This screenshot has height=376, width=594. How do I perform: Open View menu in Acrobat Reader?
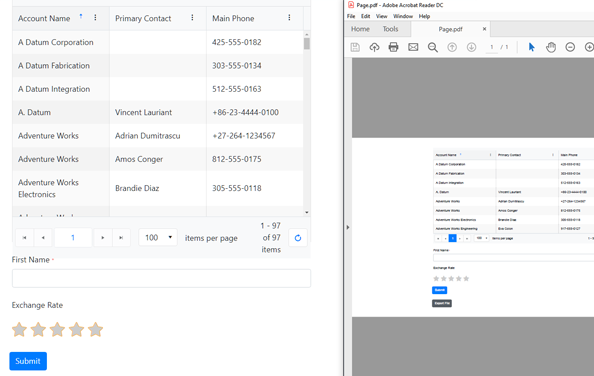click(x=381, y=16)
